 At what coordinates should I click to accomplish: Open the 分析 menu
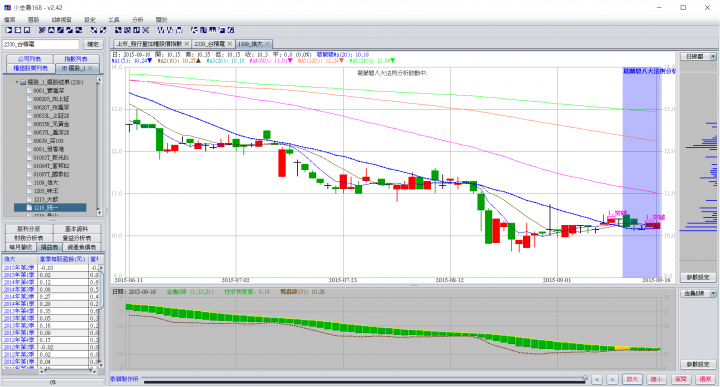point(137,20)
